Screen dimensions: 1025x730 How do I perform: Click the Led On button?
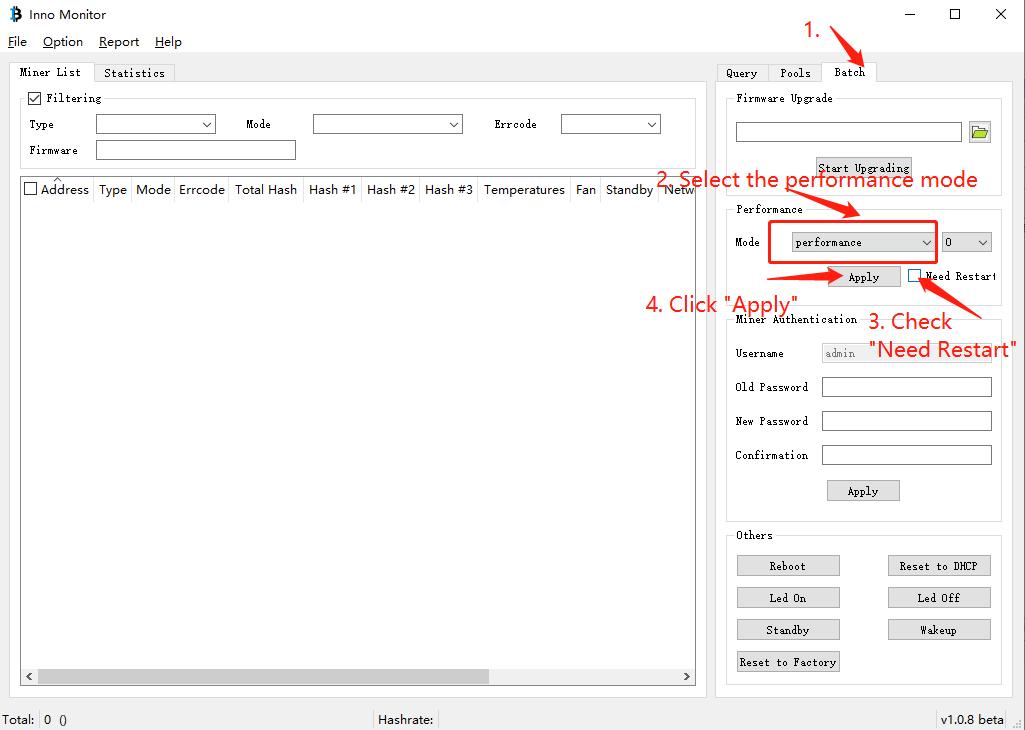(787, 598)
